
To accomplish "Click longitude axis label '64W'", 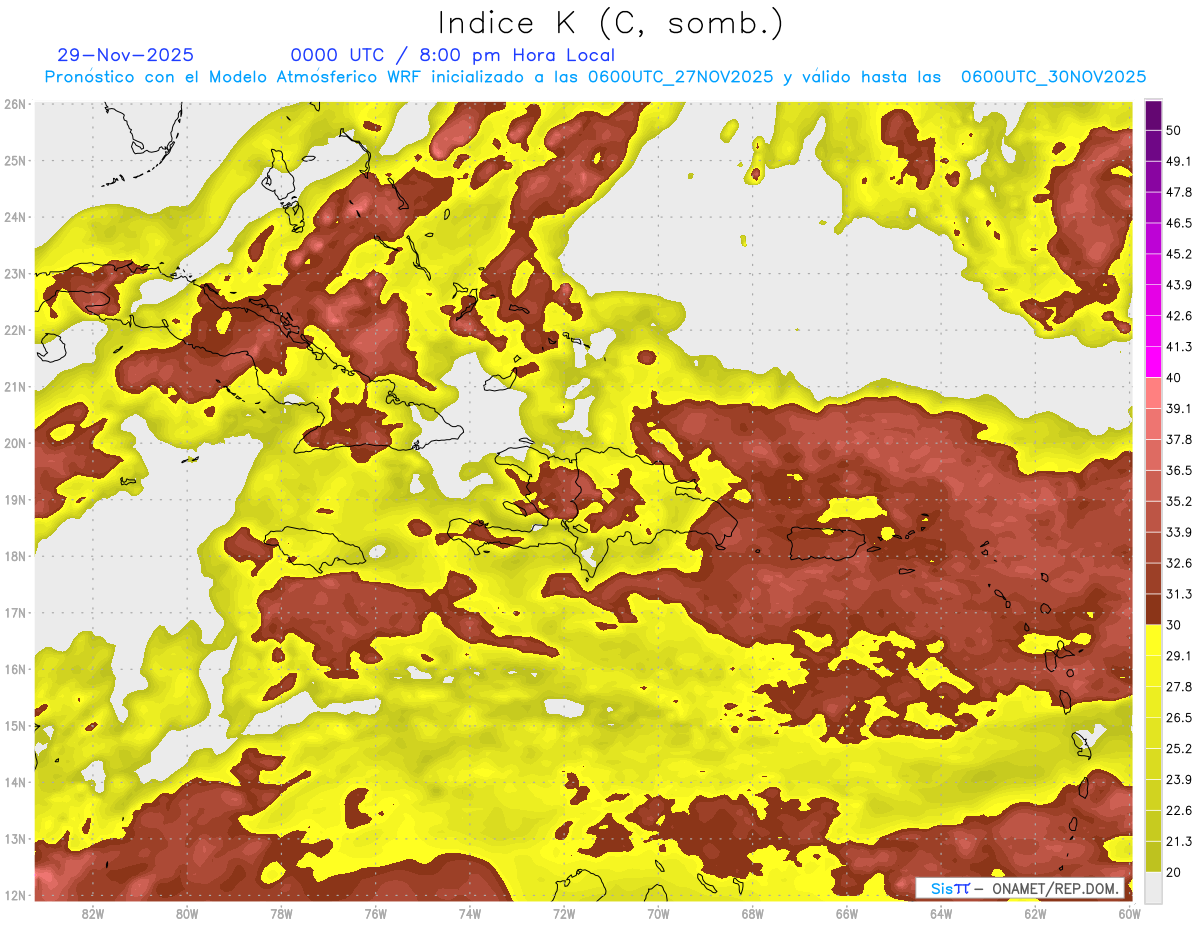I will pos(941,914).
